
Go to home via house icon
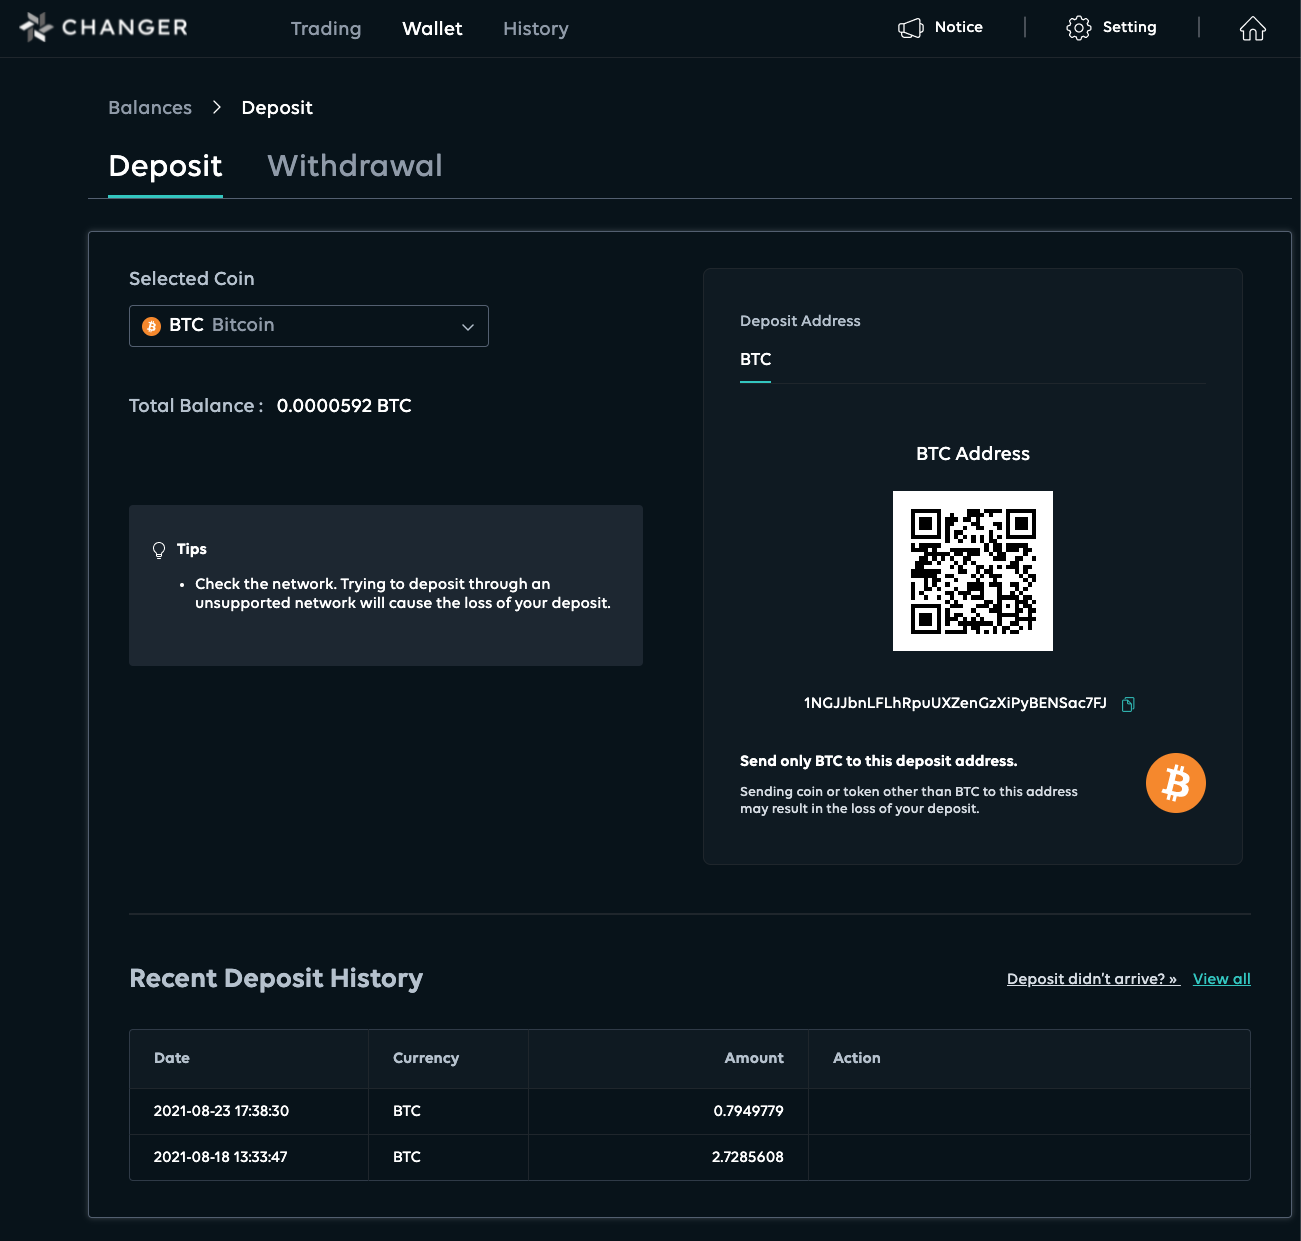click(1253, 28)
